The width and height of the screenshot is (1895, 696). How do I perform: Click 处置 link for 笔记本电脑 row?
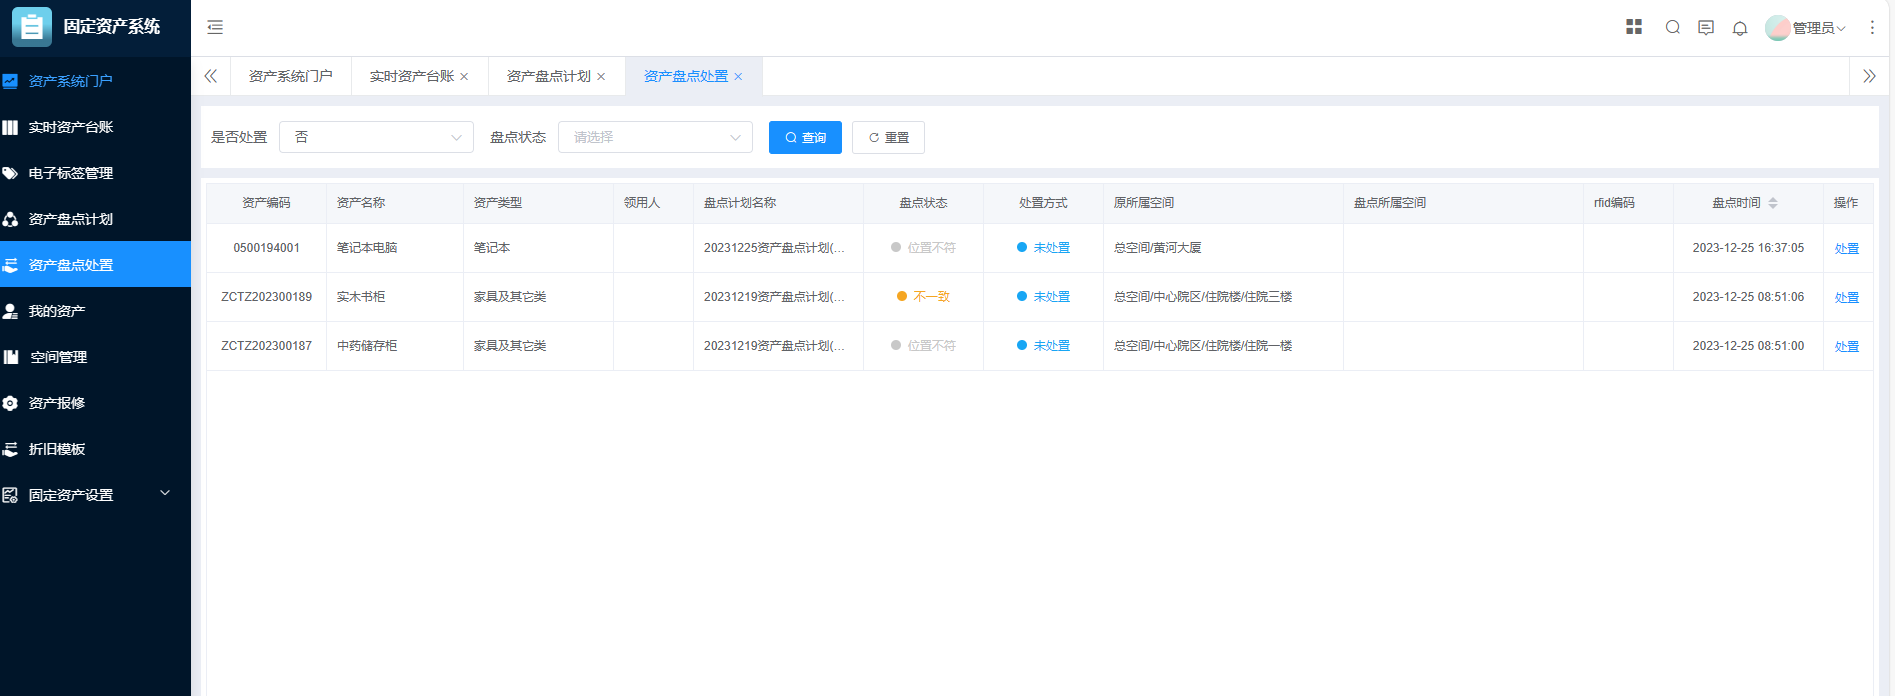pyautogui.click(x=1846, y=248)
